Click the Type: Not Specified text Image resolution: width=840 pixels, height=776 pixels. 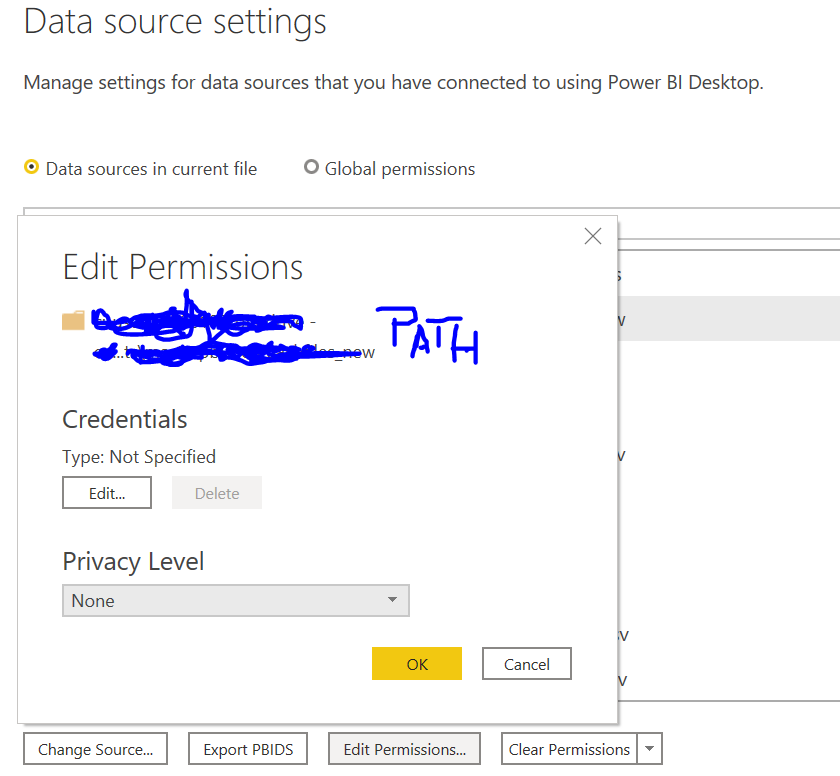[139, 457]
